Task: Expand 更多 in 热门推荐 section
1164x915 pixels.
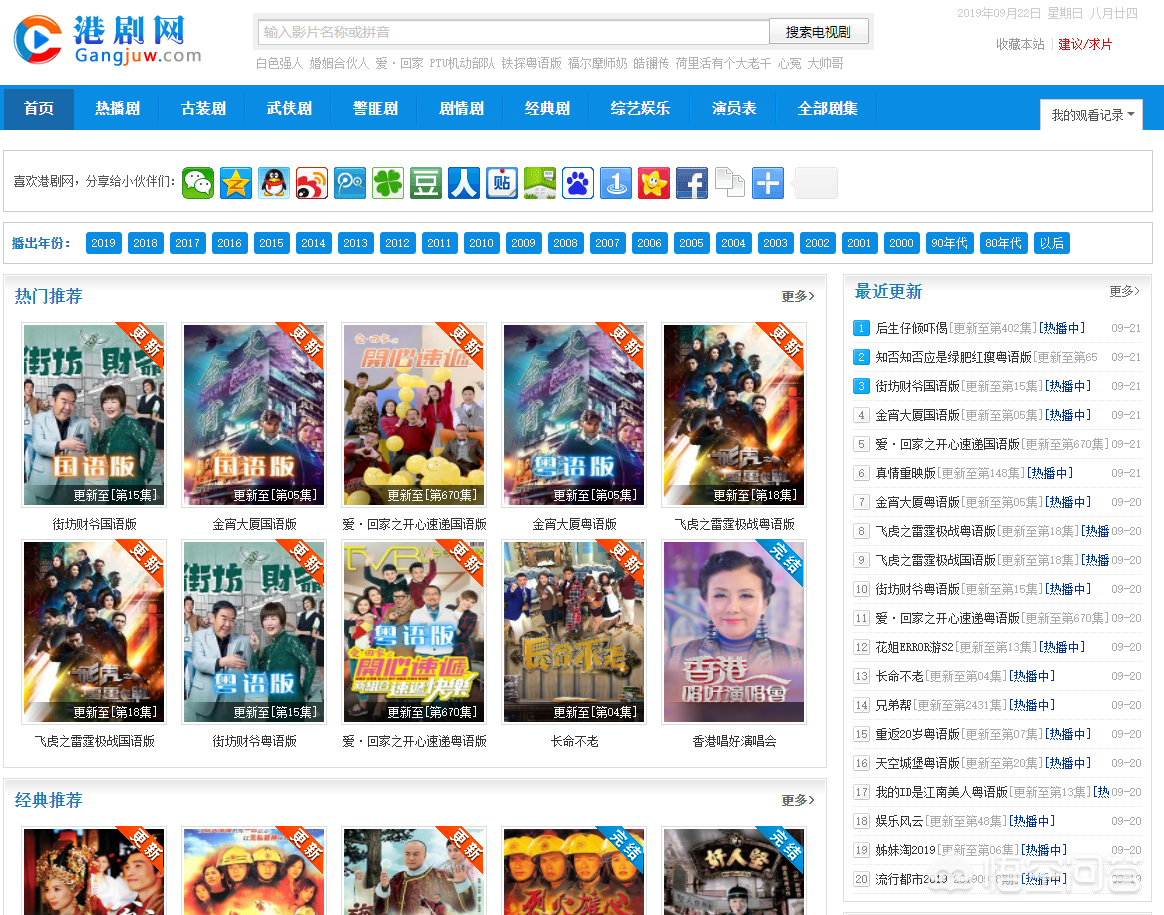Action: [x=797, y=296]
